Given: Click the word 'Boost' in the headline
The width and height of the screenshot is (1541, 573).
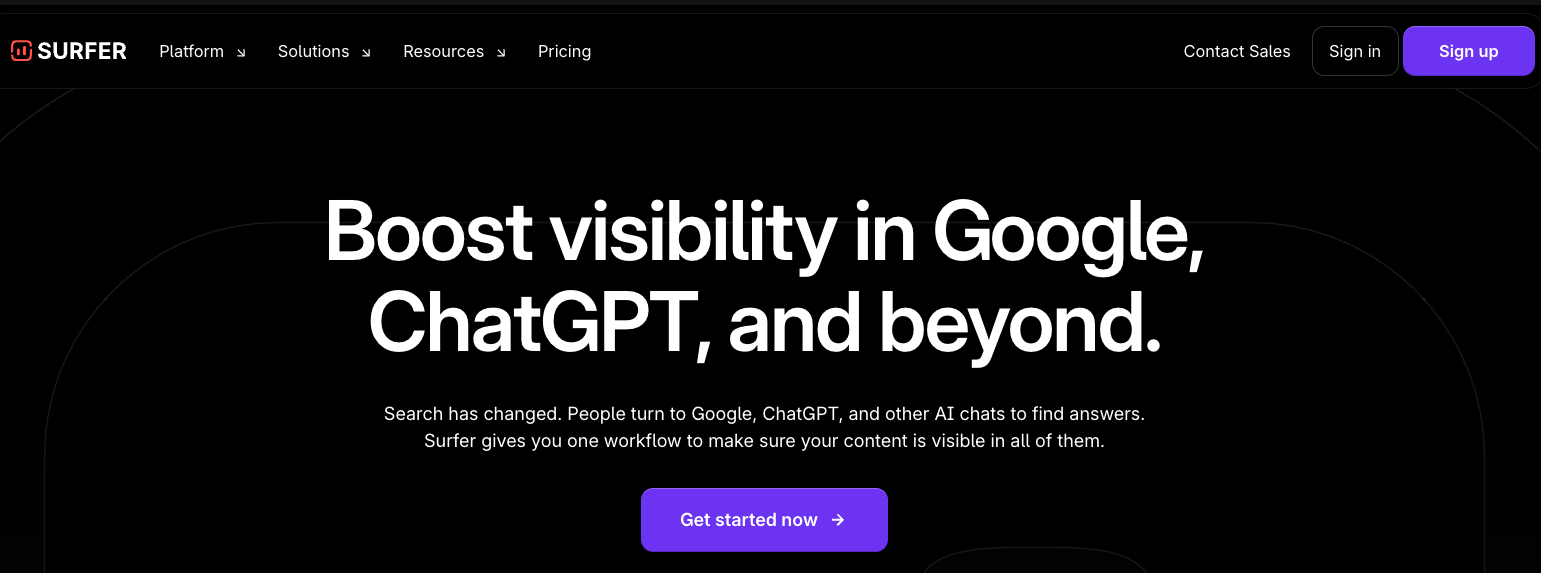Looking at the screenshot, I should [x=429, y=232].
